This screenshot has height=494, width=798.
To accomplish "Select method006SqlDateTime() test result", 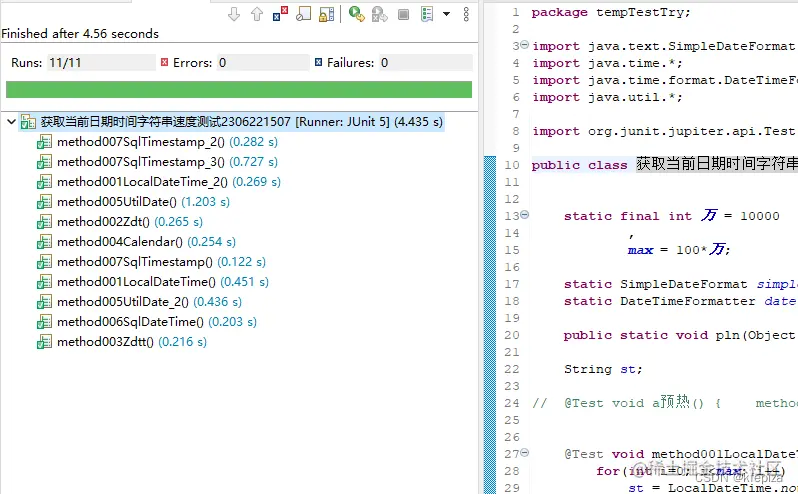I will (157, 322).
